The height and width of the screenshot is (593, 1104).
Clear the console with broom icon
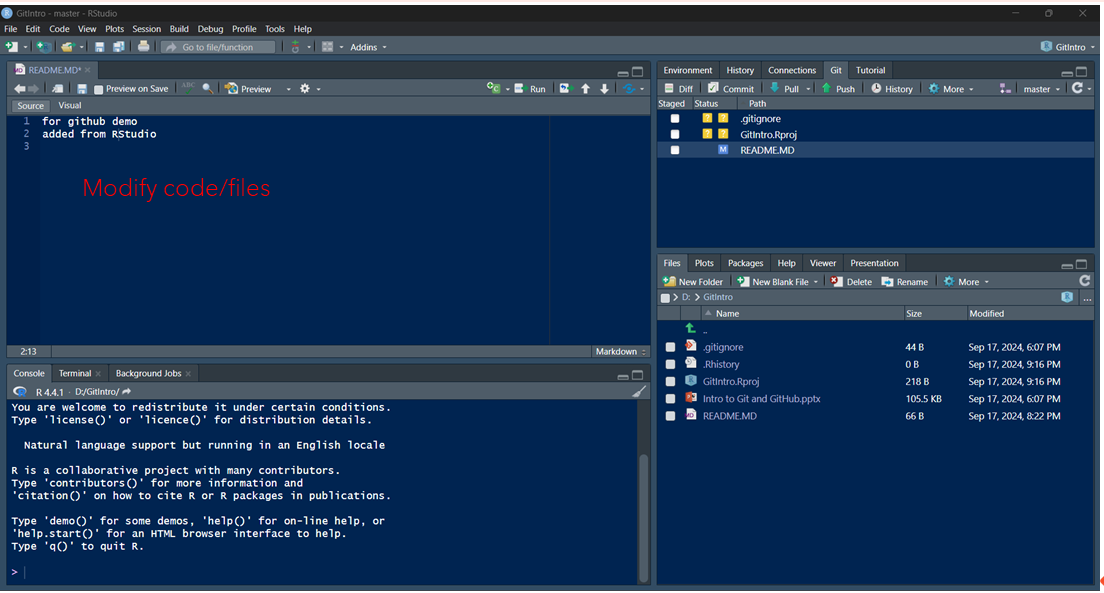639,392
